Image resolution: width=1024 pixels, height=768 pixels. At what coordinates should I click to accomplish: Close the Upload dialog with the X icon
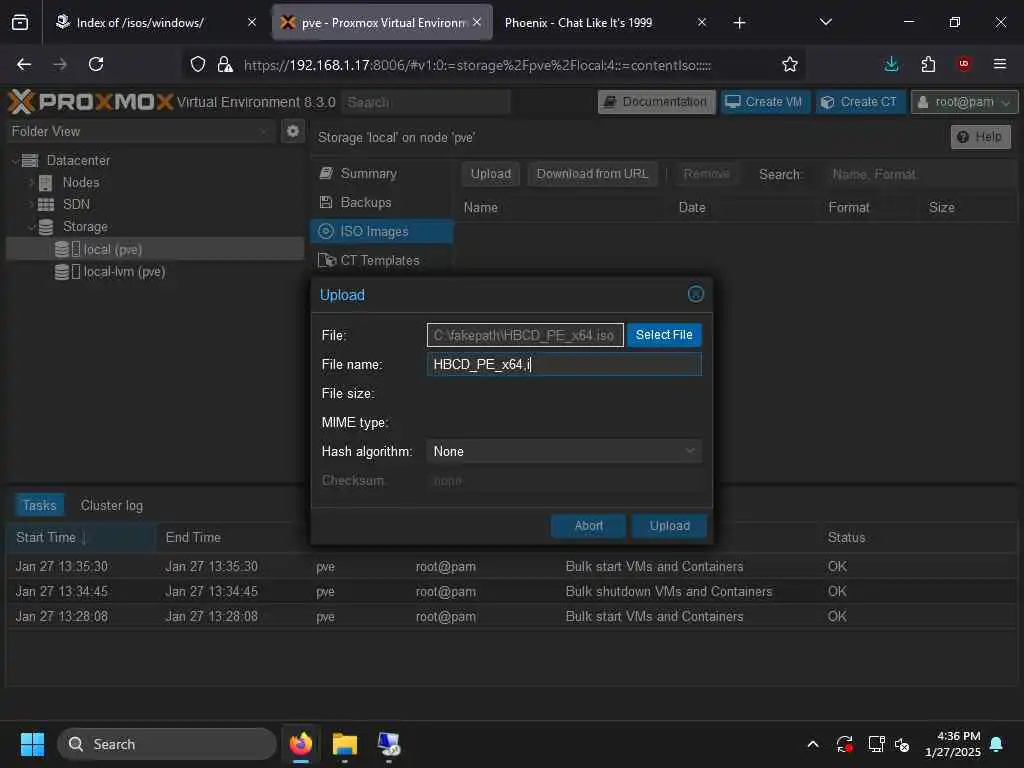click(696, 294)
